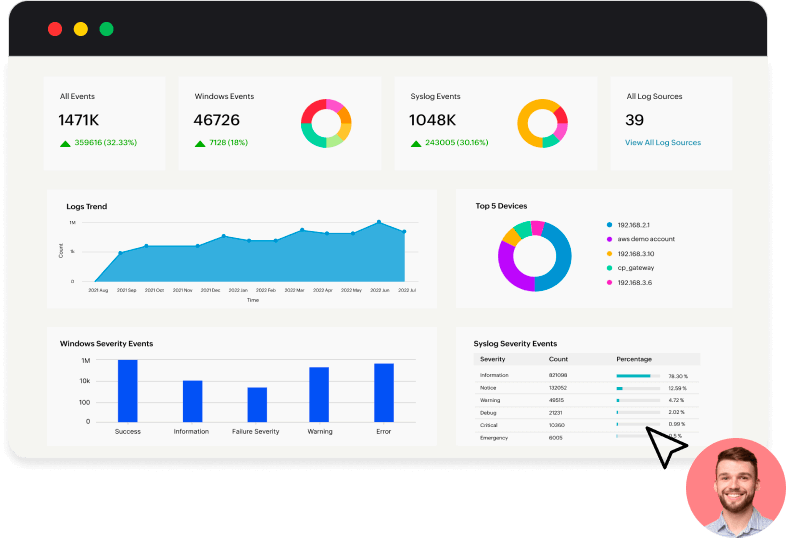786x538 pixels.
Task: Click the Windows Events donut chart
Action: pyautogui.click(x=326, y=123)
